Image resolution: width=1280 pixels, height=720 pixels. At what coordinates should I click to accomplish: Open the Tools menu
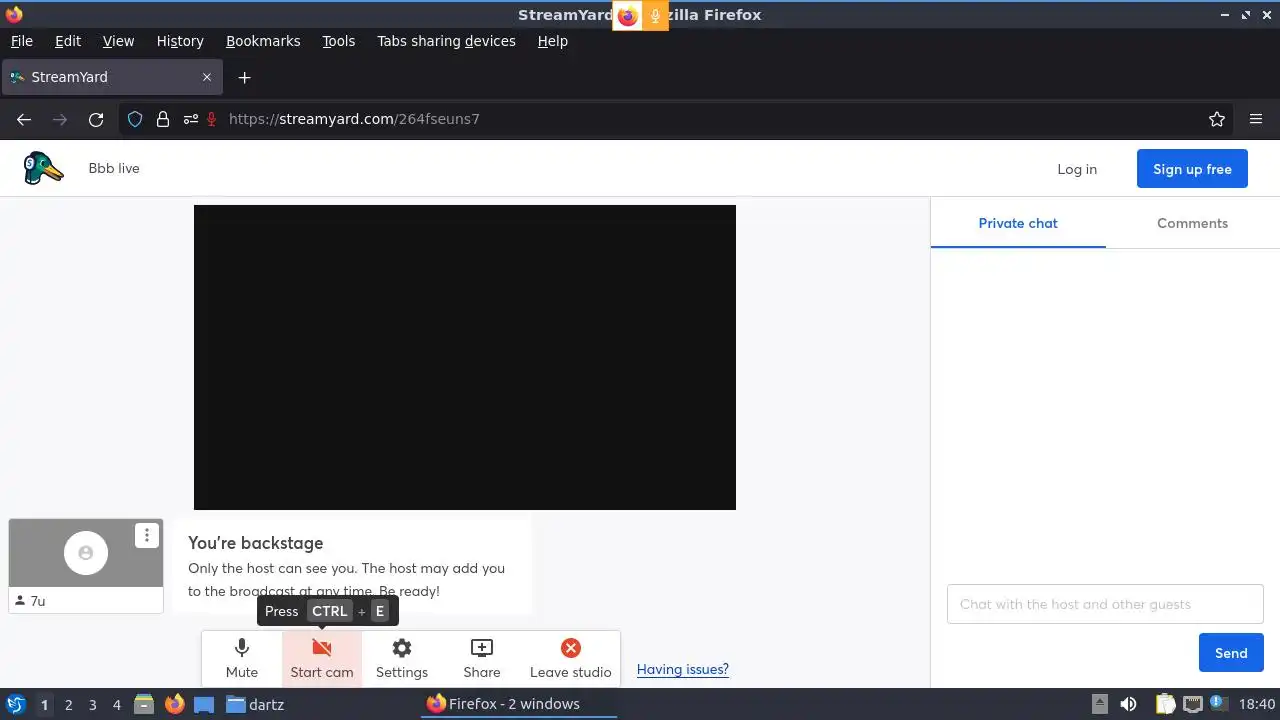pos(338,41)
